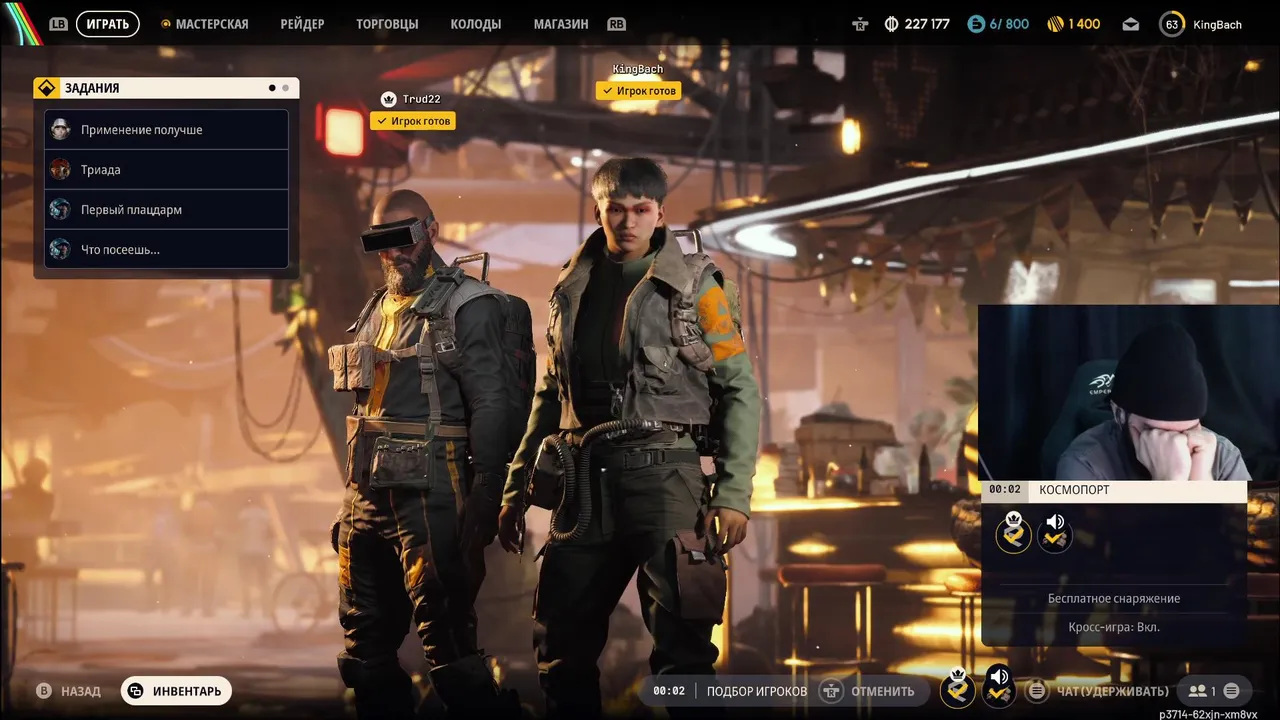Click the crown leader icon beside Trud22

(x=389, y=99)
